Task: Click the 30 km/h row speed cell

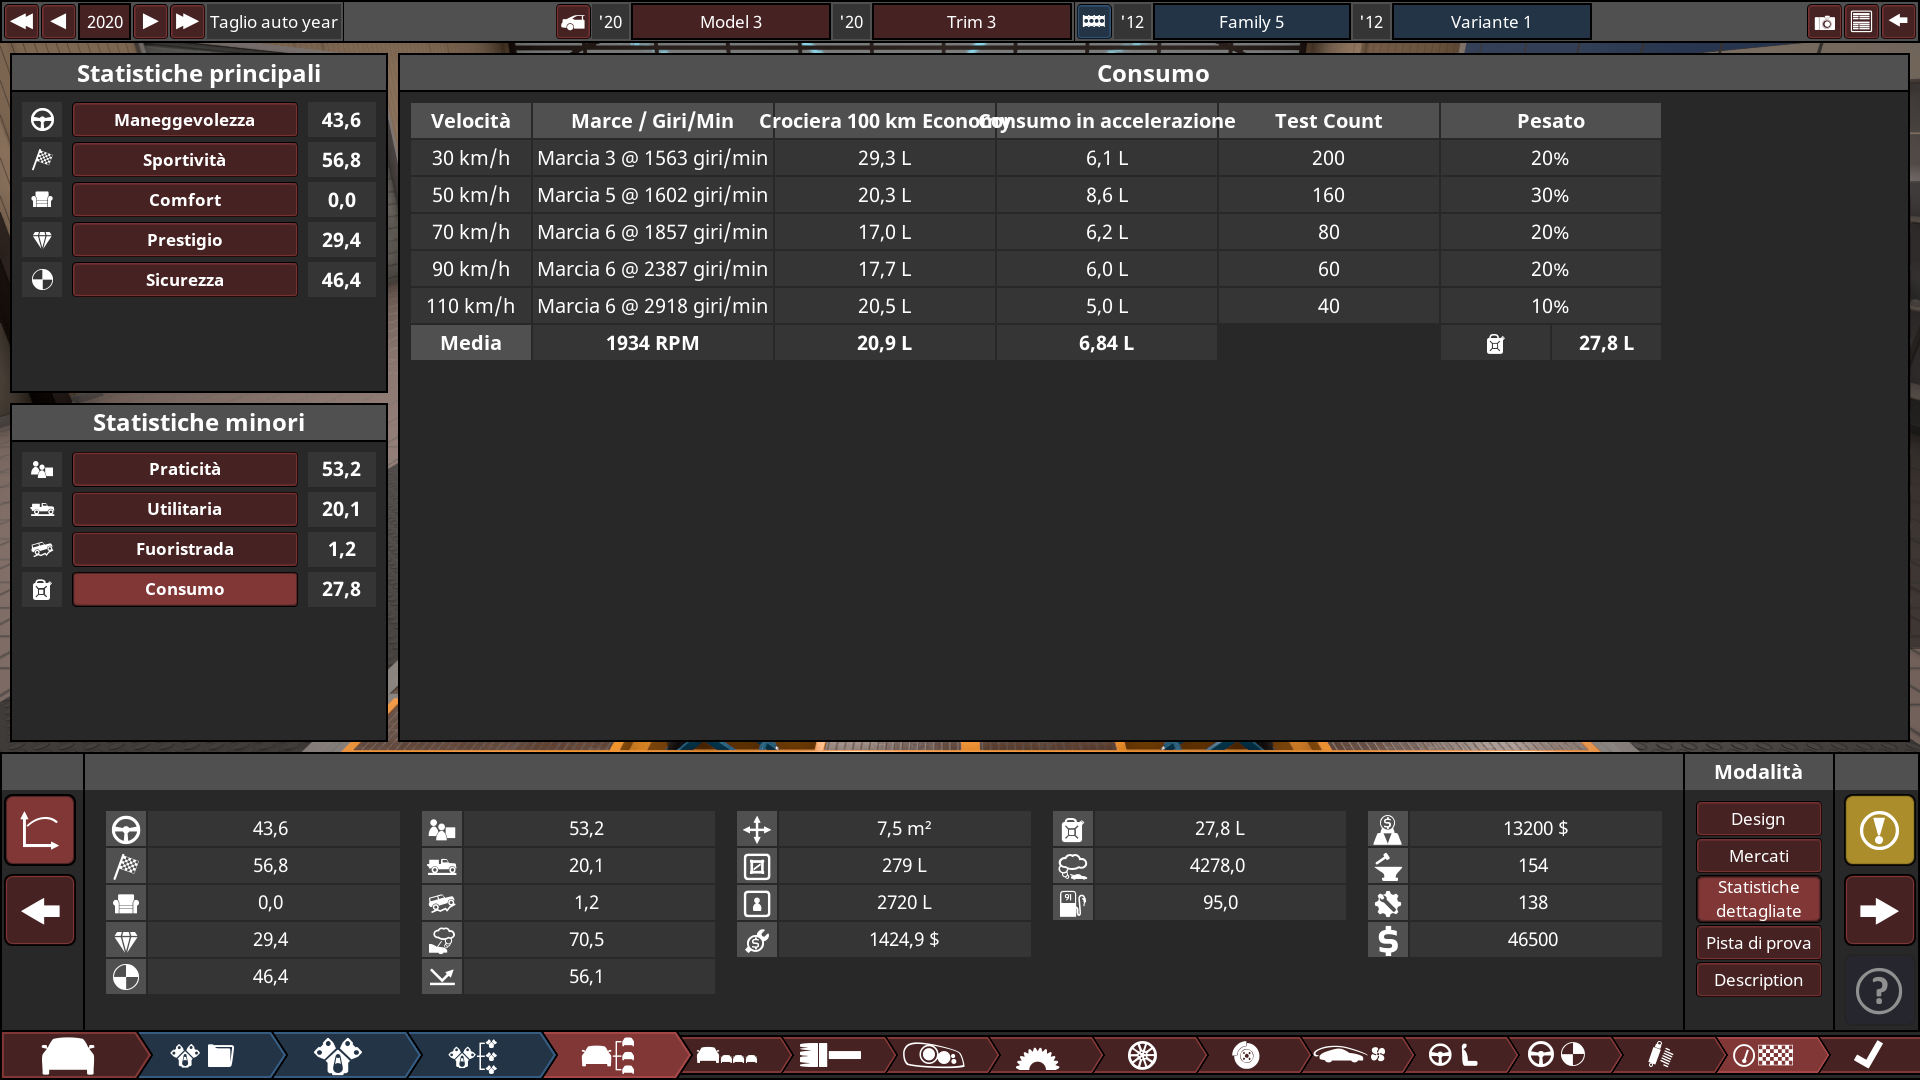Action: (x=470, y=158)
